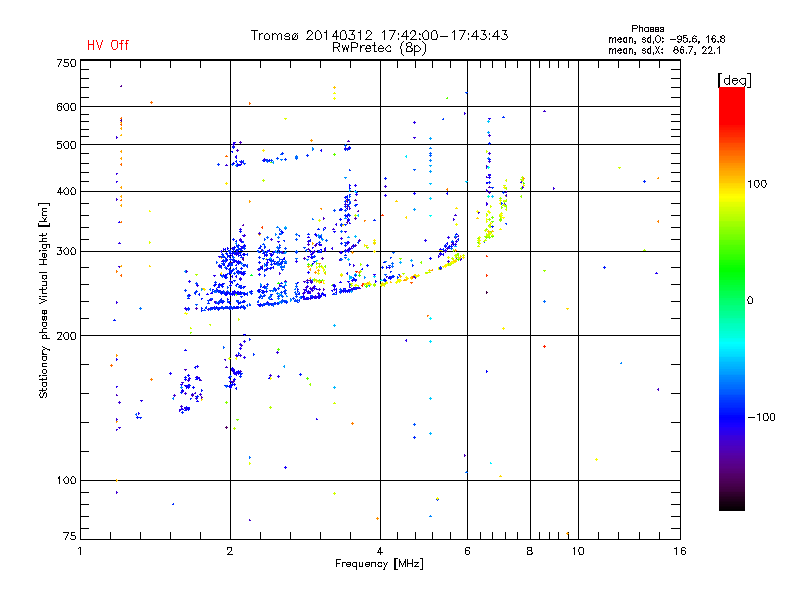800x600 pixels.
Task: Click the x-axis tick label '6'
Action: [467, 551]
